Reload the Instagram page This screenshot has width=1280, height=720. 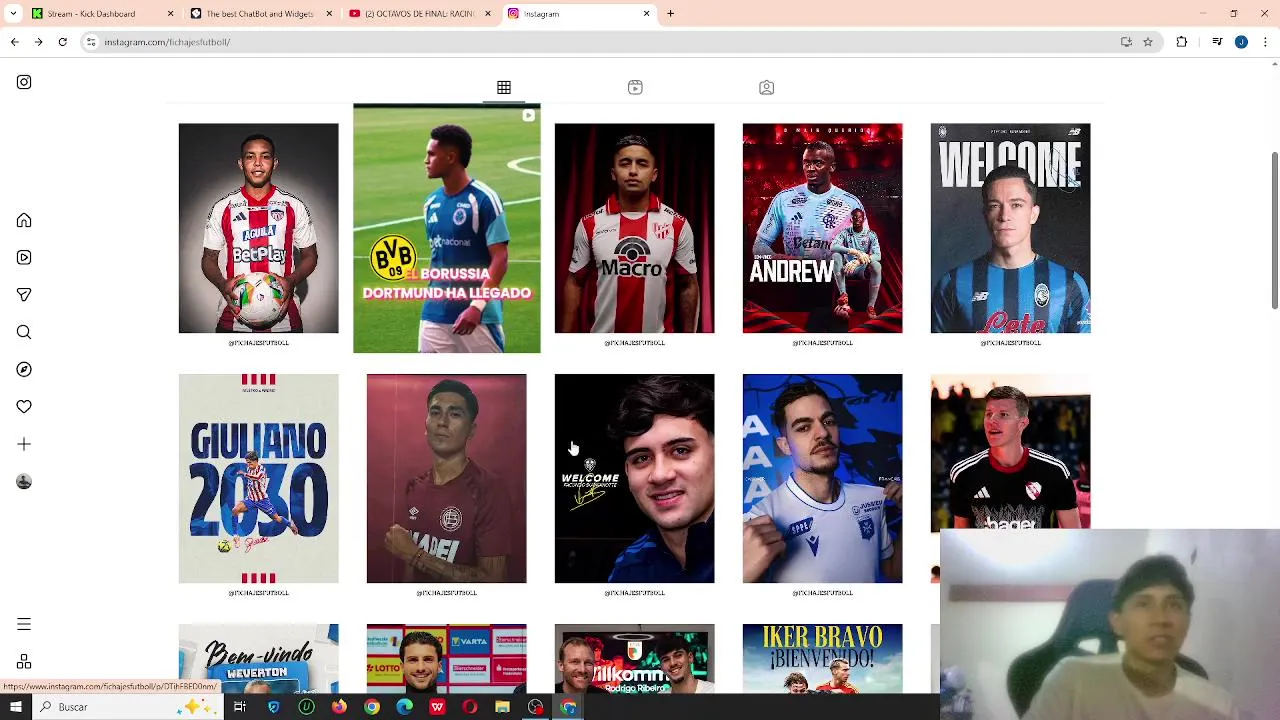[62, 42]
